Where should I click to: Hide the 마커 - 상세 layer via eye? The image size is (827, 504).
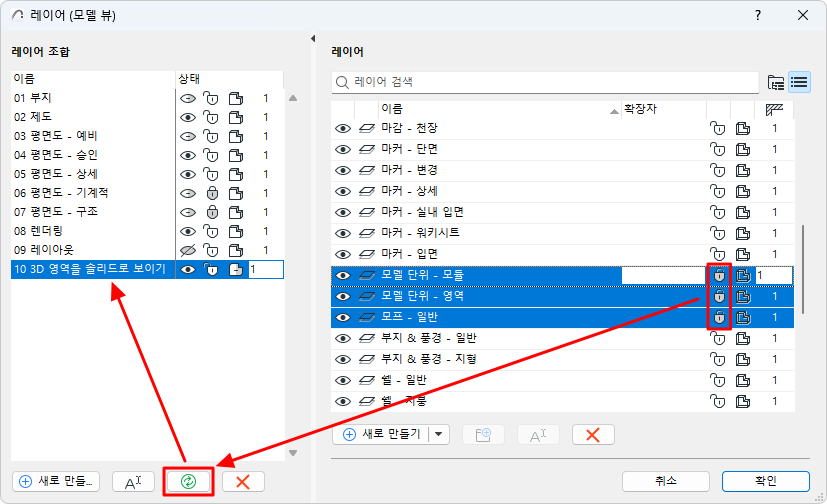(343, 191)
